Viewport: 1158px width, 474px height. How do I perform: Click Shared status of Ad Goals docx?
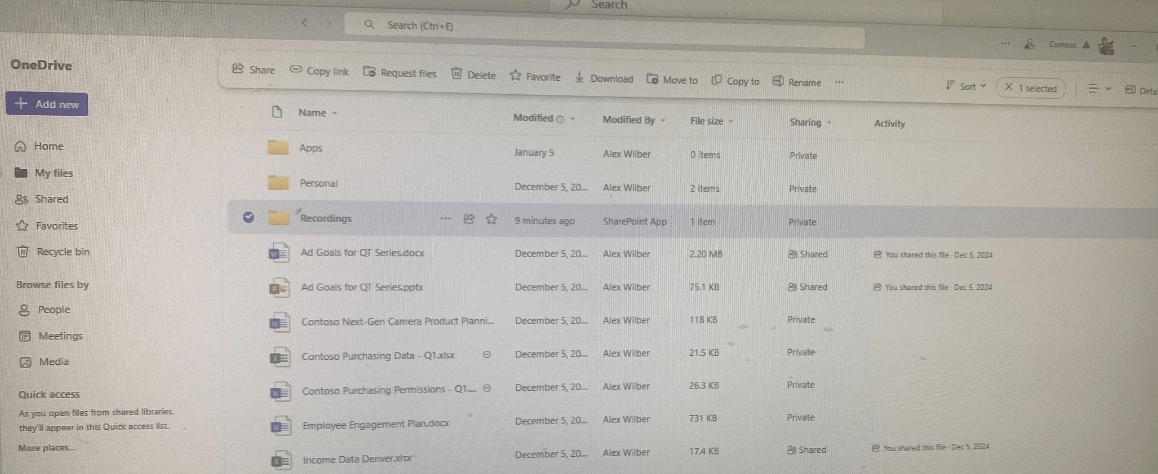(x=808, y=254)
